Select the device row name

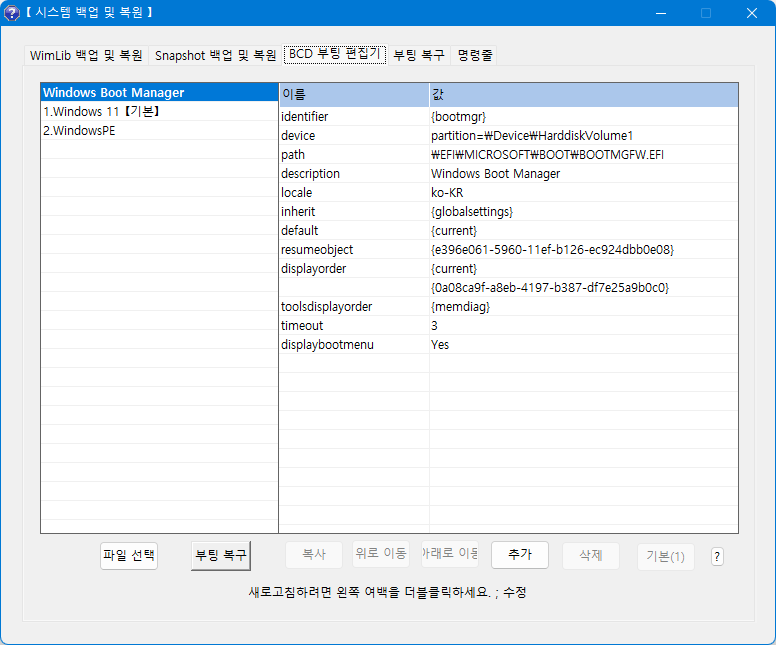click(x=298, y=136)
